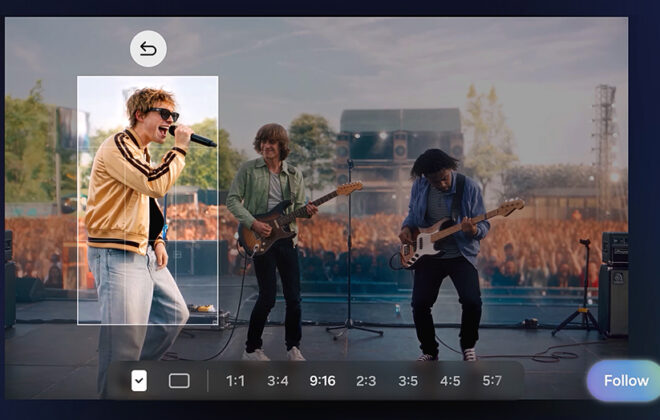Click inside the crop frame on the singer
The height and width of the screenshot is (420, 660).
148,200
